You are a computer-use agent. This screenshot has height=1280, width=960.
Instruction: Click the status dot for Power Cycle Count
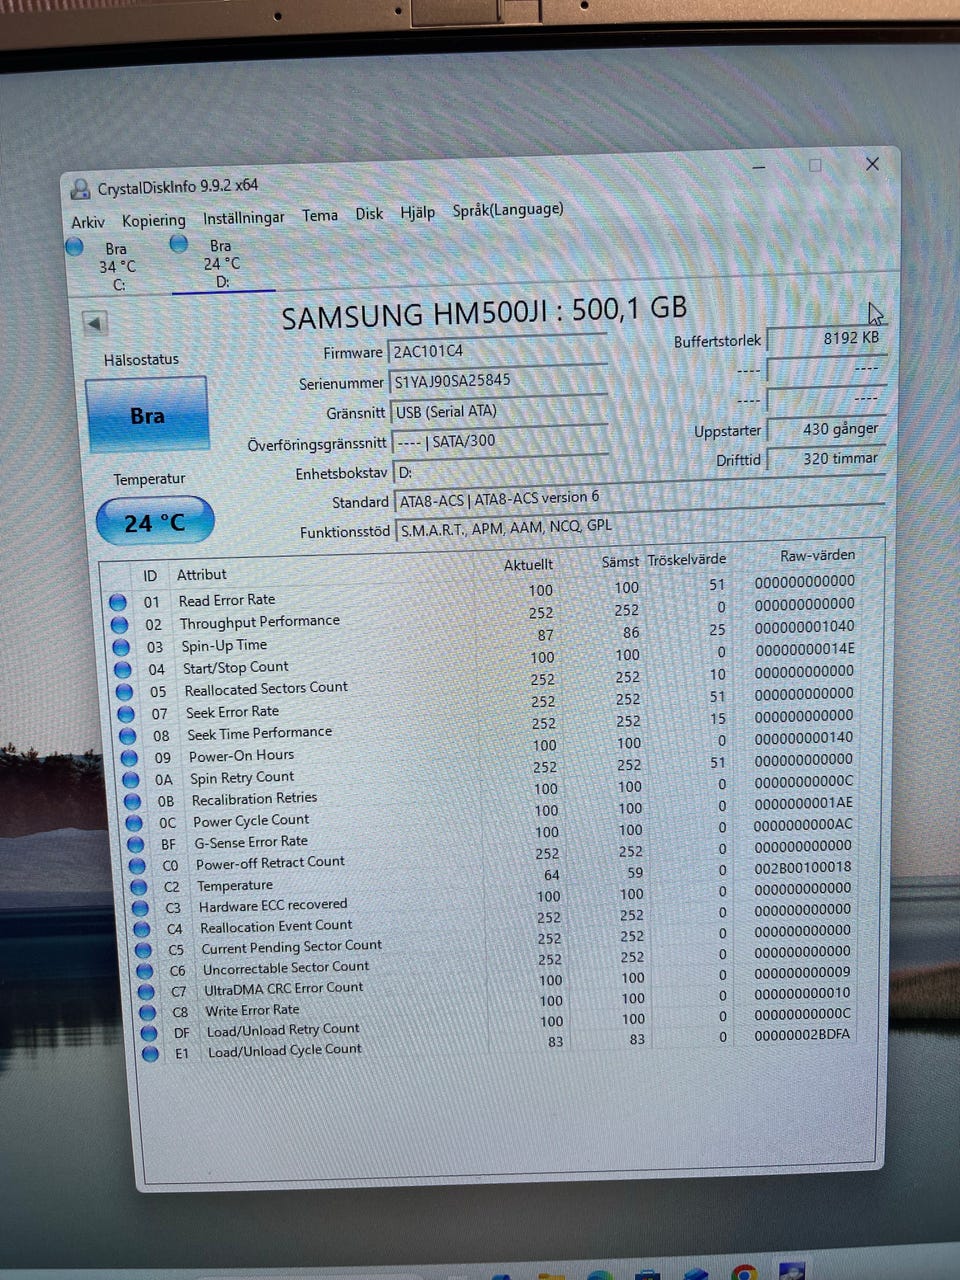click(x=134, y=822)
